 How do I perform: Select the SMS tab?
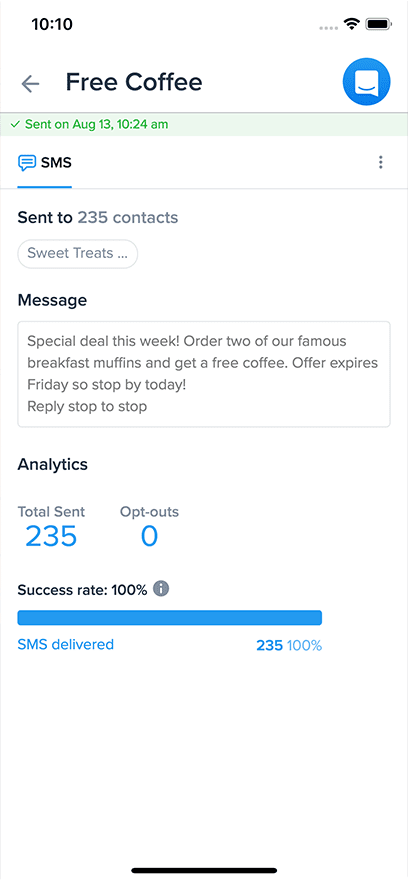click(45, 163)
